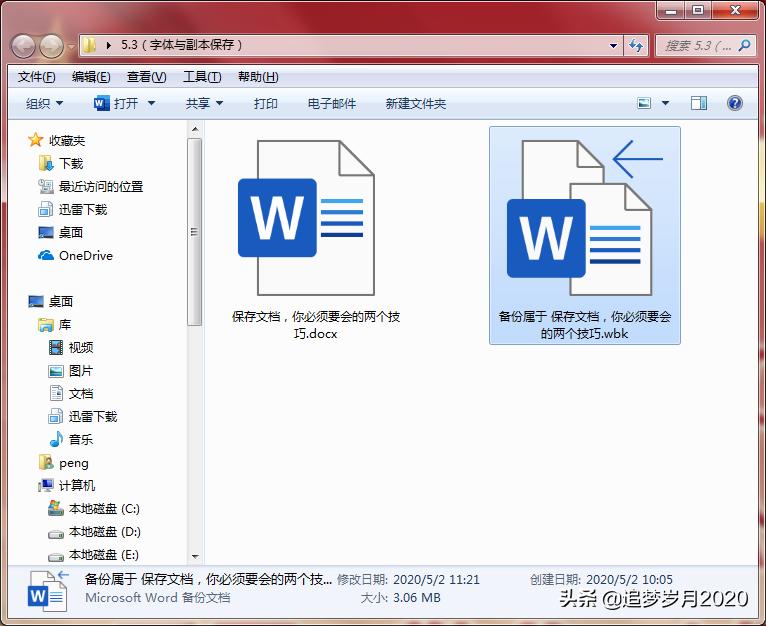Click the Local Disk (C:) drive icon
Viewport: 766px width, 626px height.
pos(56,508)
